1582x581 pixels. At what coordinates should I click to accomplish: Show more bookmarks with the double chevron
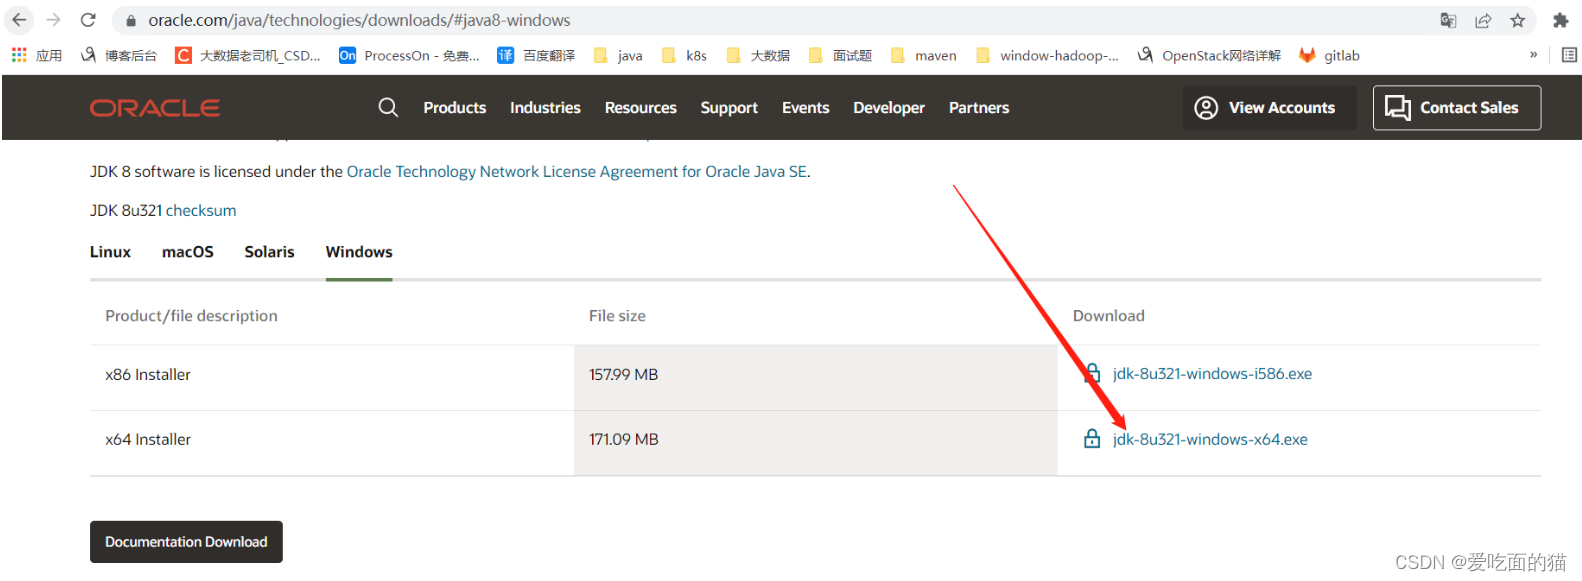pos(1533,55)
